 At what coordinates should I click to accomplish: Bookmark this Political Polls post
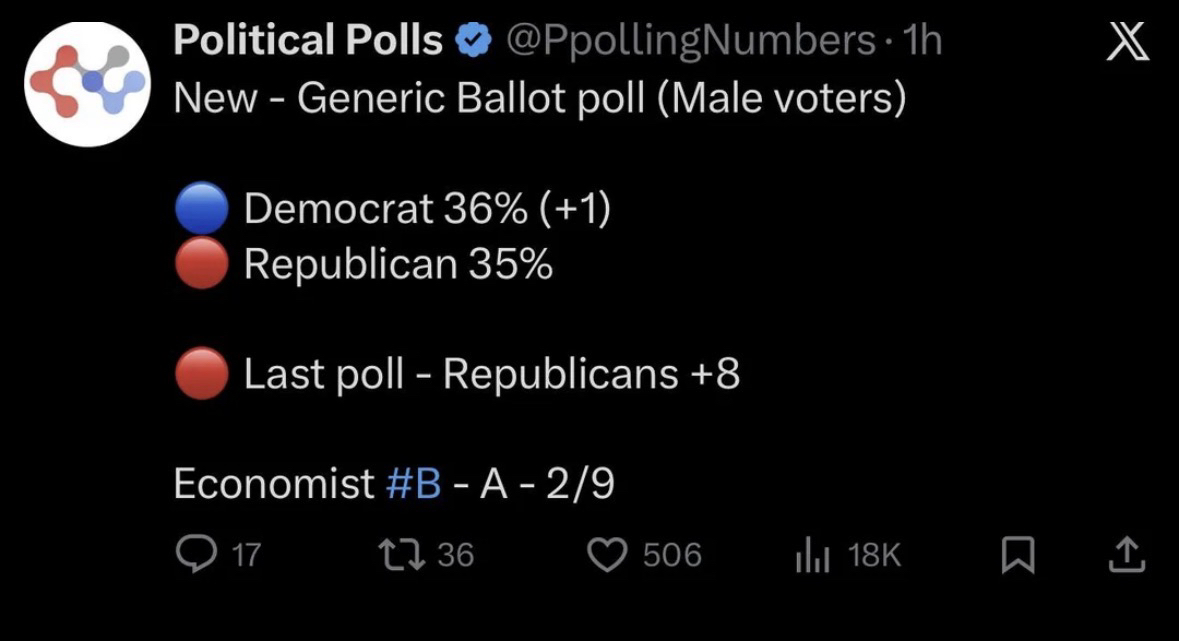pos(1015,555)
